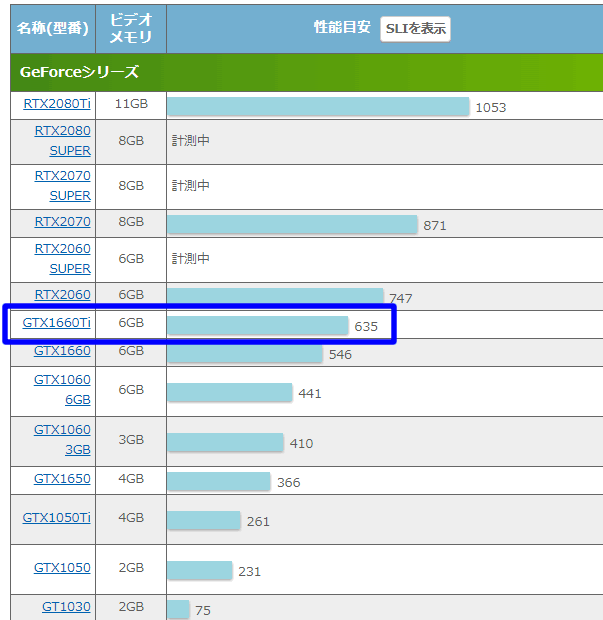Open the plain RTX2060 link
The height and width of the screenshot is (620, 603).
click(62, 295)
